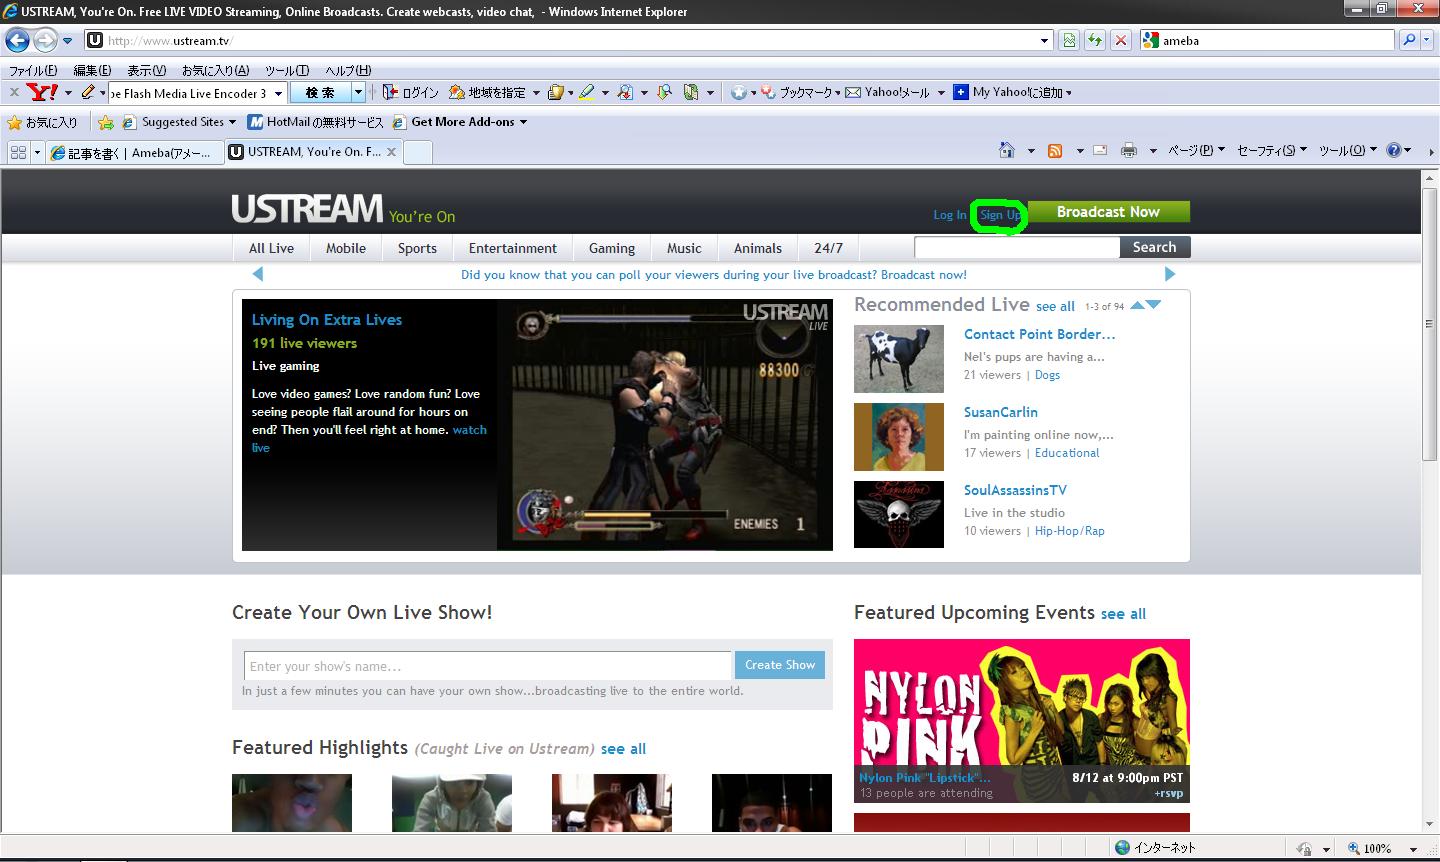This screenshot has height=862, width=1440.
Task: Click the Home icon in command bar
Action: pos(1006,150)
